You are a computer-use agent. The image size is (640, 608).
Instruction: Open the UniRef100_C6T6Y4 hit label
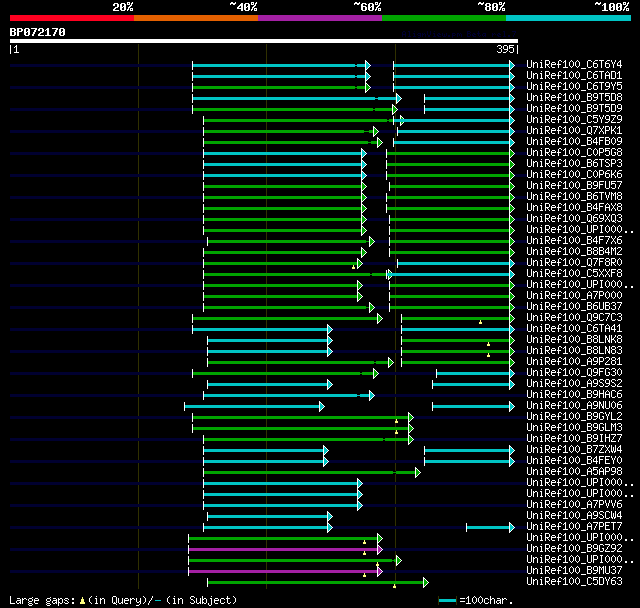[574, 64]
